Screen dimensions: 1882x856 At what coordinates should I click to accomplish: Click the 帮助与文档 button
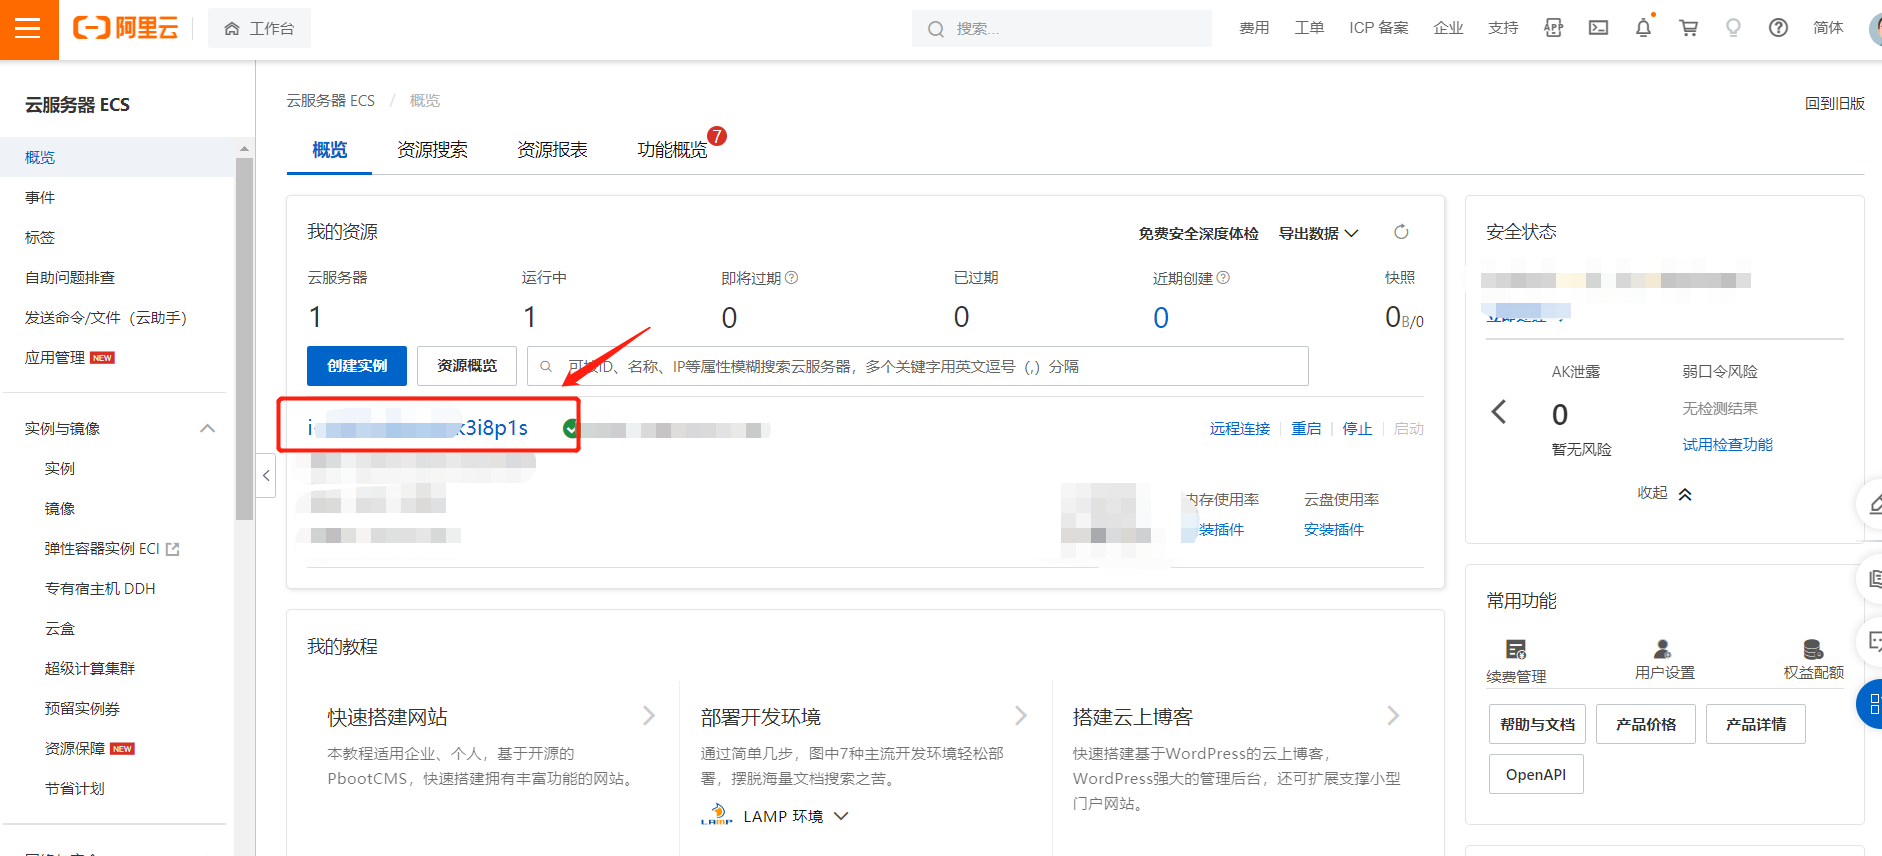(x=1537, y=724)
